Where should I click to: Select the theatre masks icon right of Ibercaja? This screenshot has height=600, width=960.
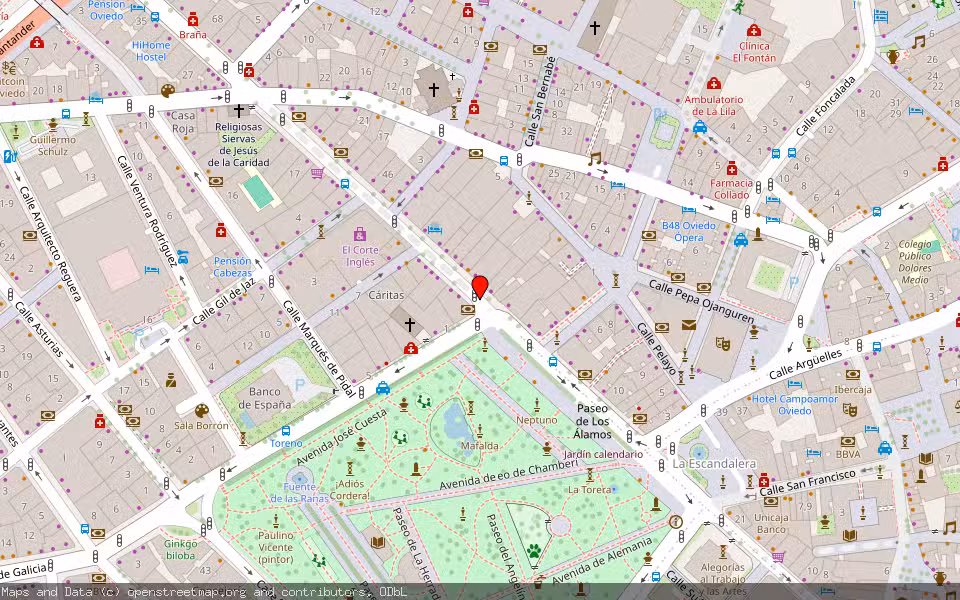tap(849, 409)
